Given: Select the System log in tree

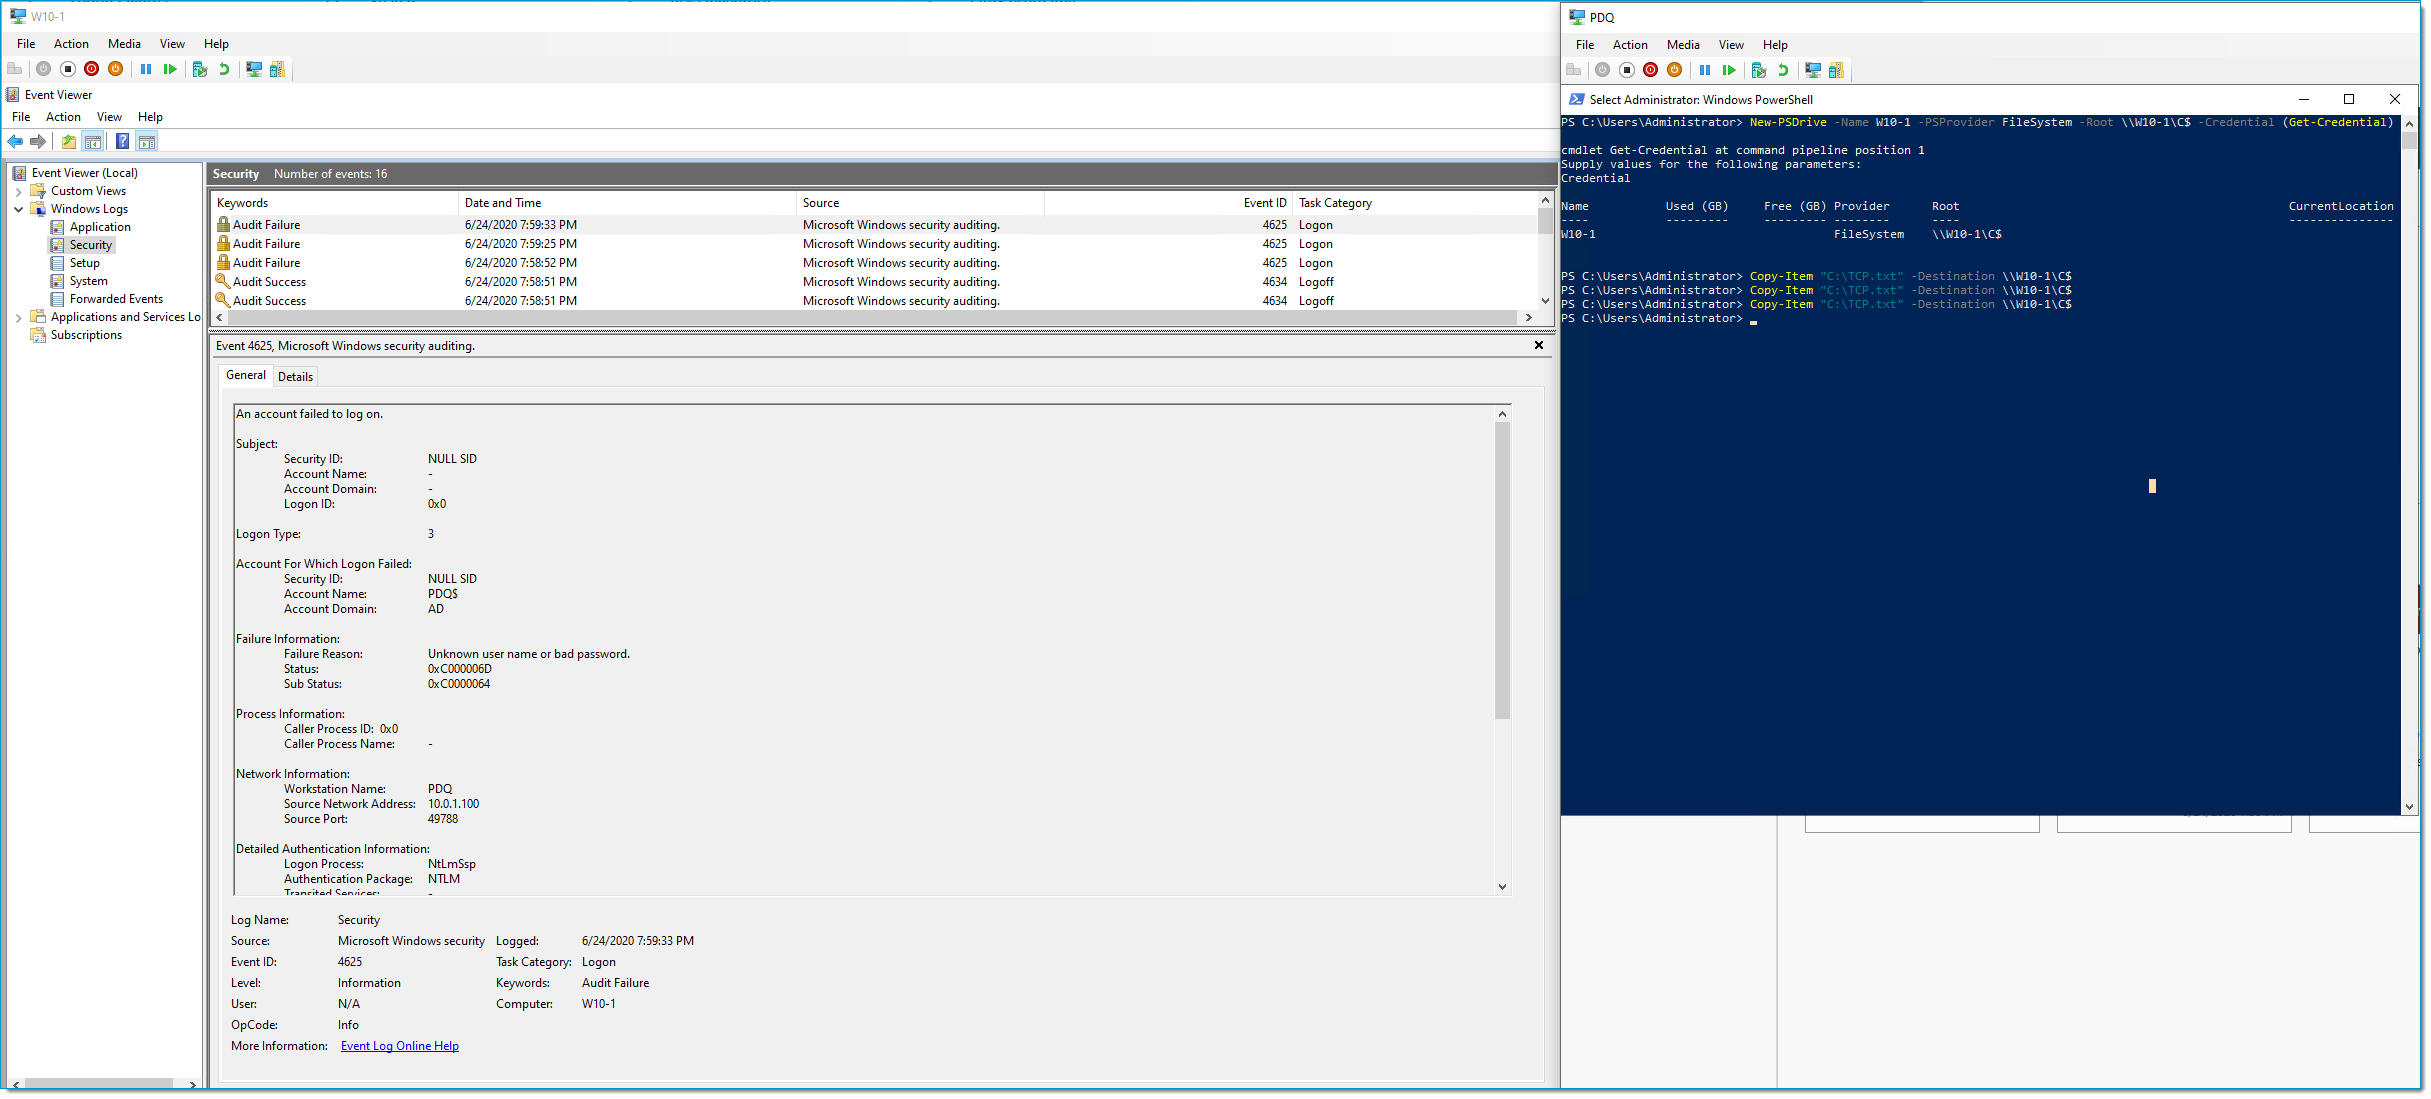Looking at the screenshot, I should pos(88,281).
